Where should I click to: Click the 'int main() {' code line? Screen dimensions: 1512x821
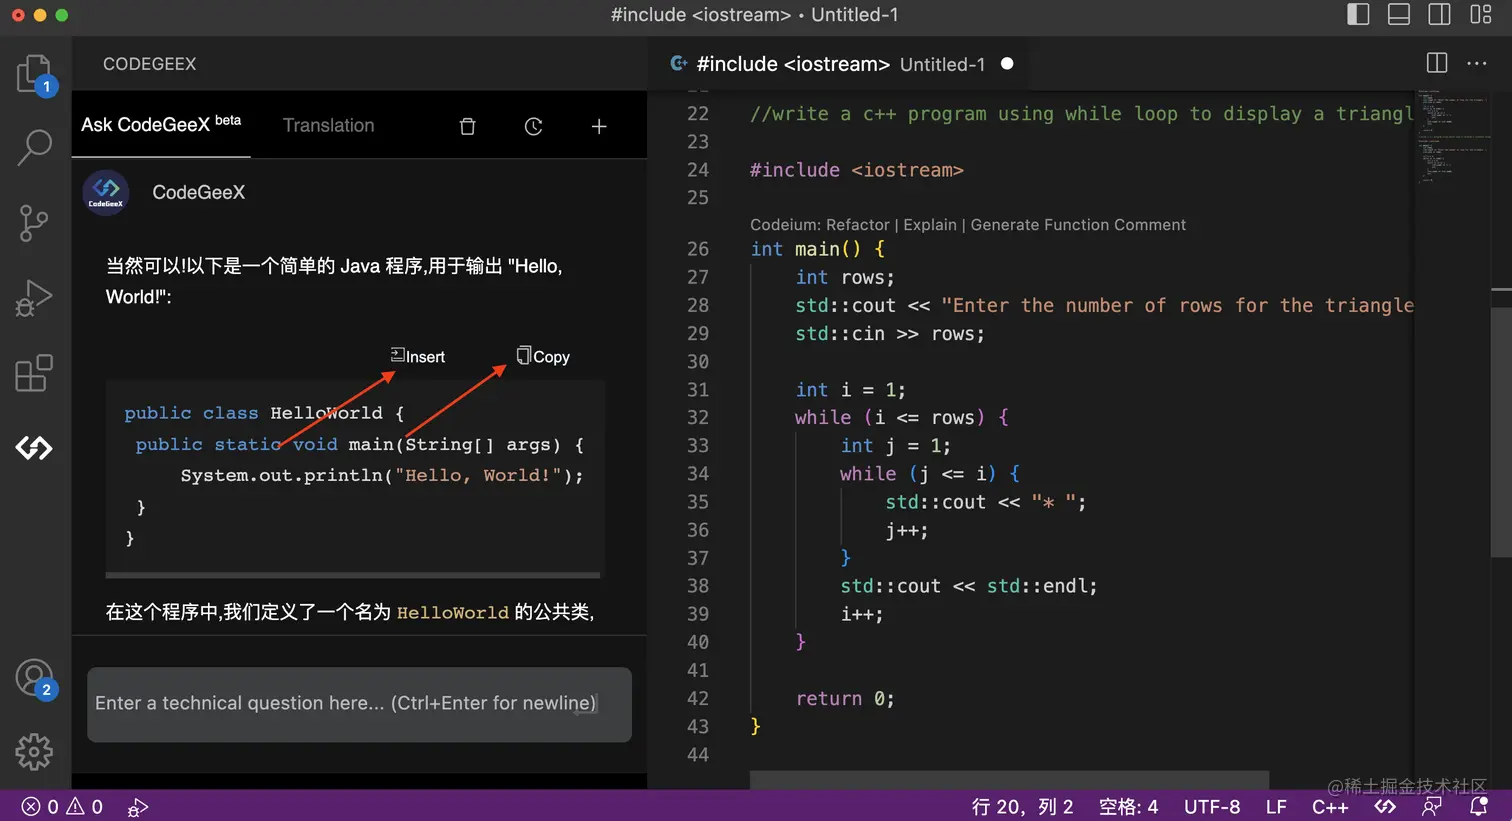click(818, 249)
